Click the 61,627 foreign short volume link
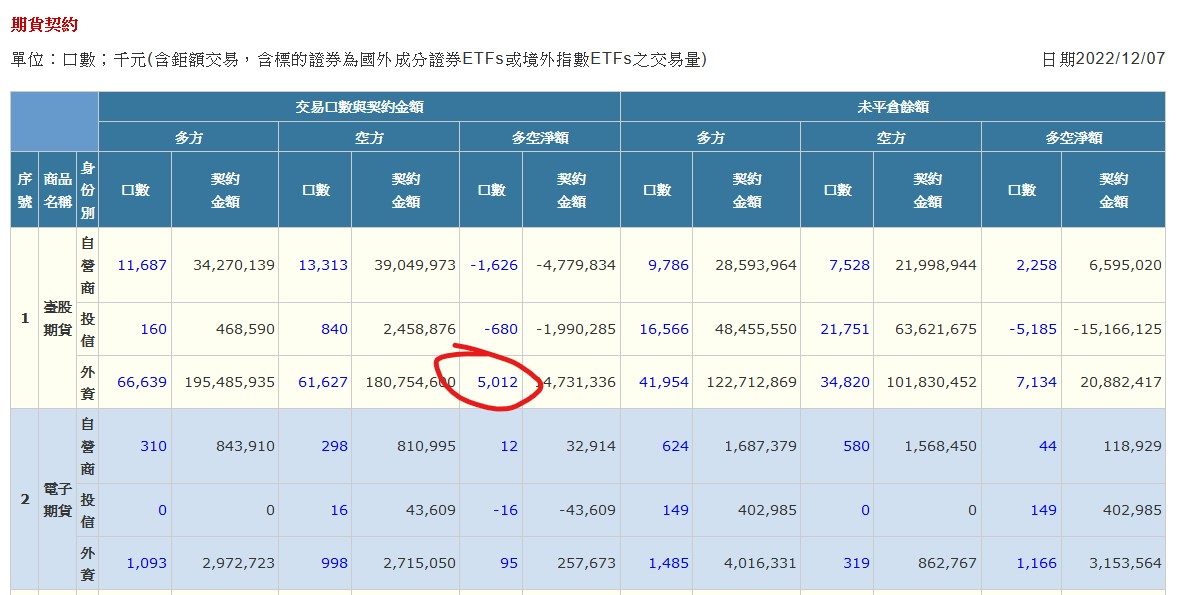 (323, 382)
